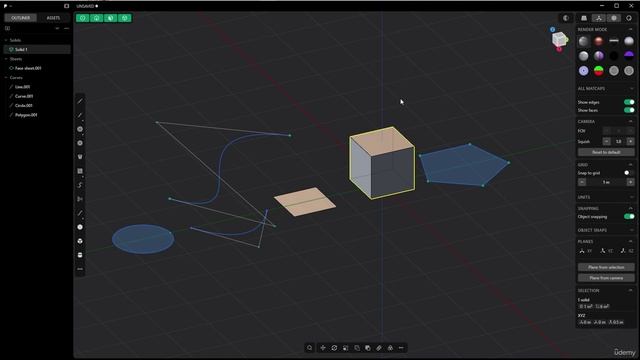Click the Plane from camera button

pyautogui.click(x=606, y=278)
